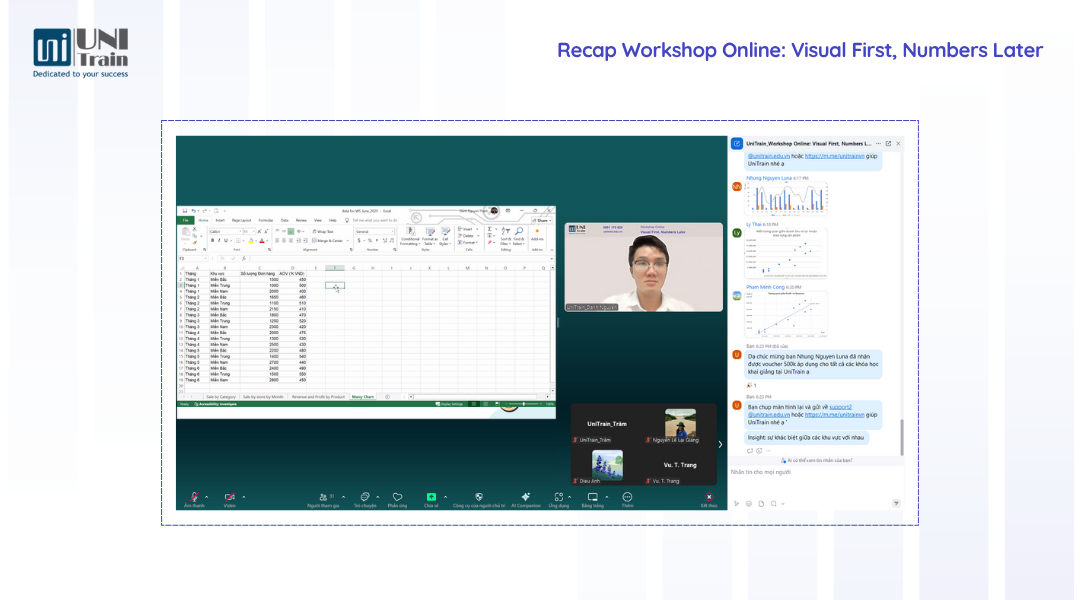Screen dimensions: 1080x600
Task: Expand arrow next to Bảng trắng
Action: pos(607,497)
